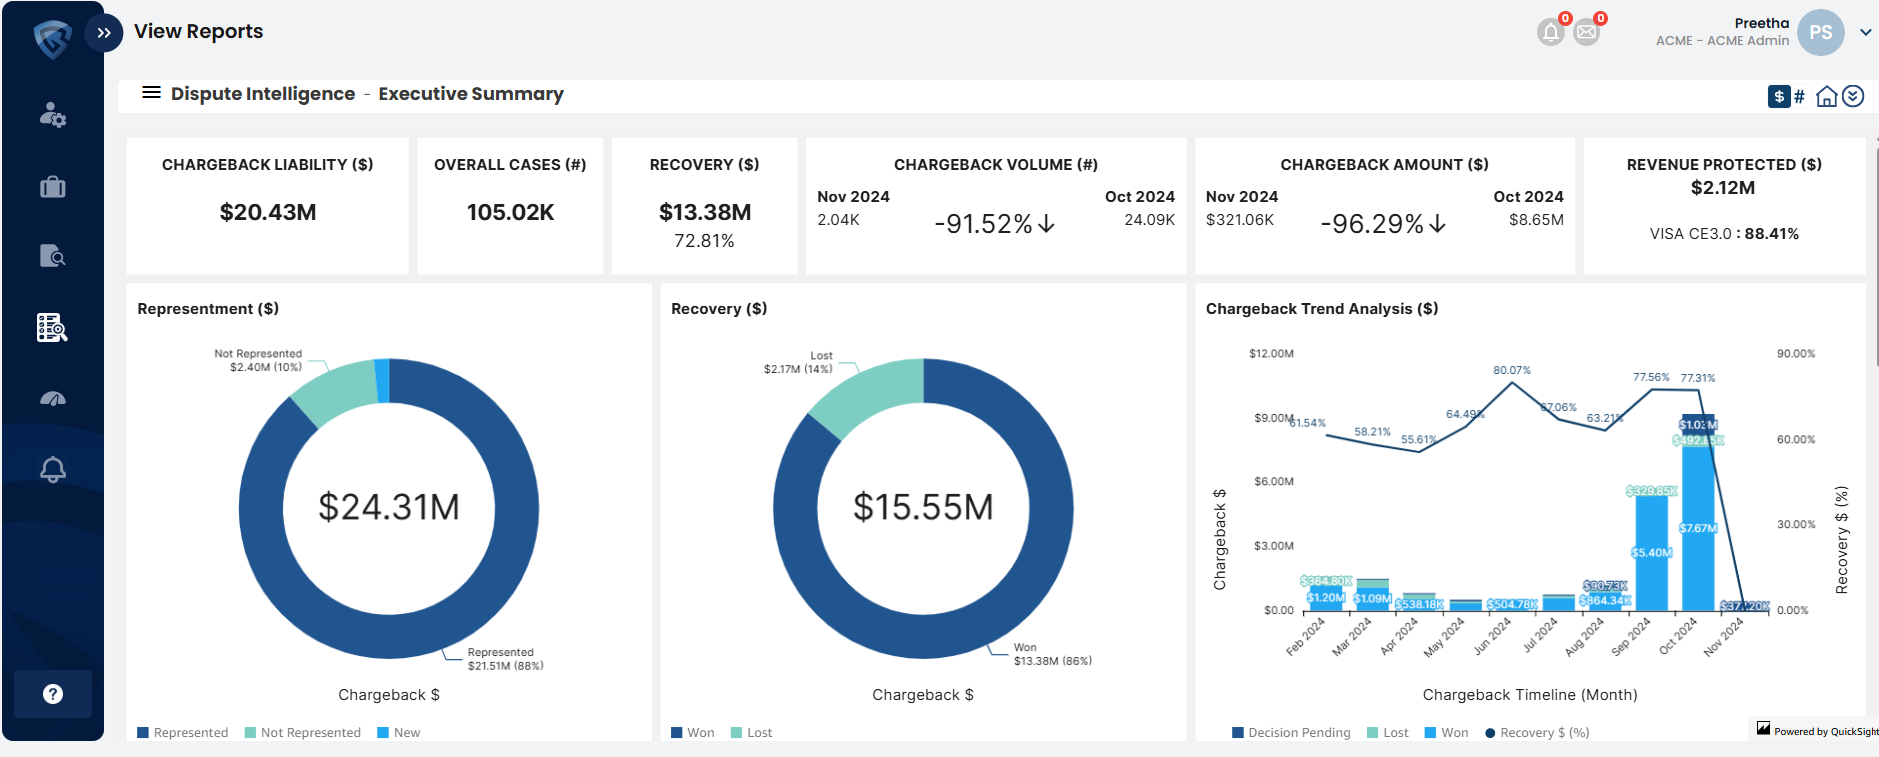Open the reports list sidebar icon
The height and width of the screenshot is (757, 1879).
[52, 327]
